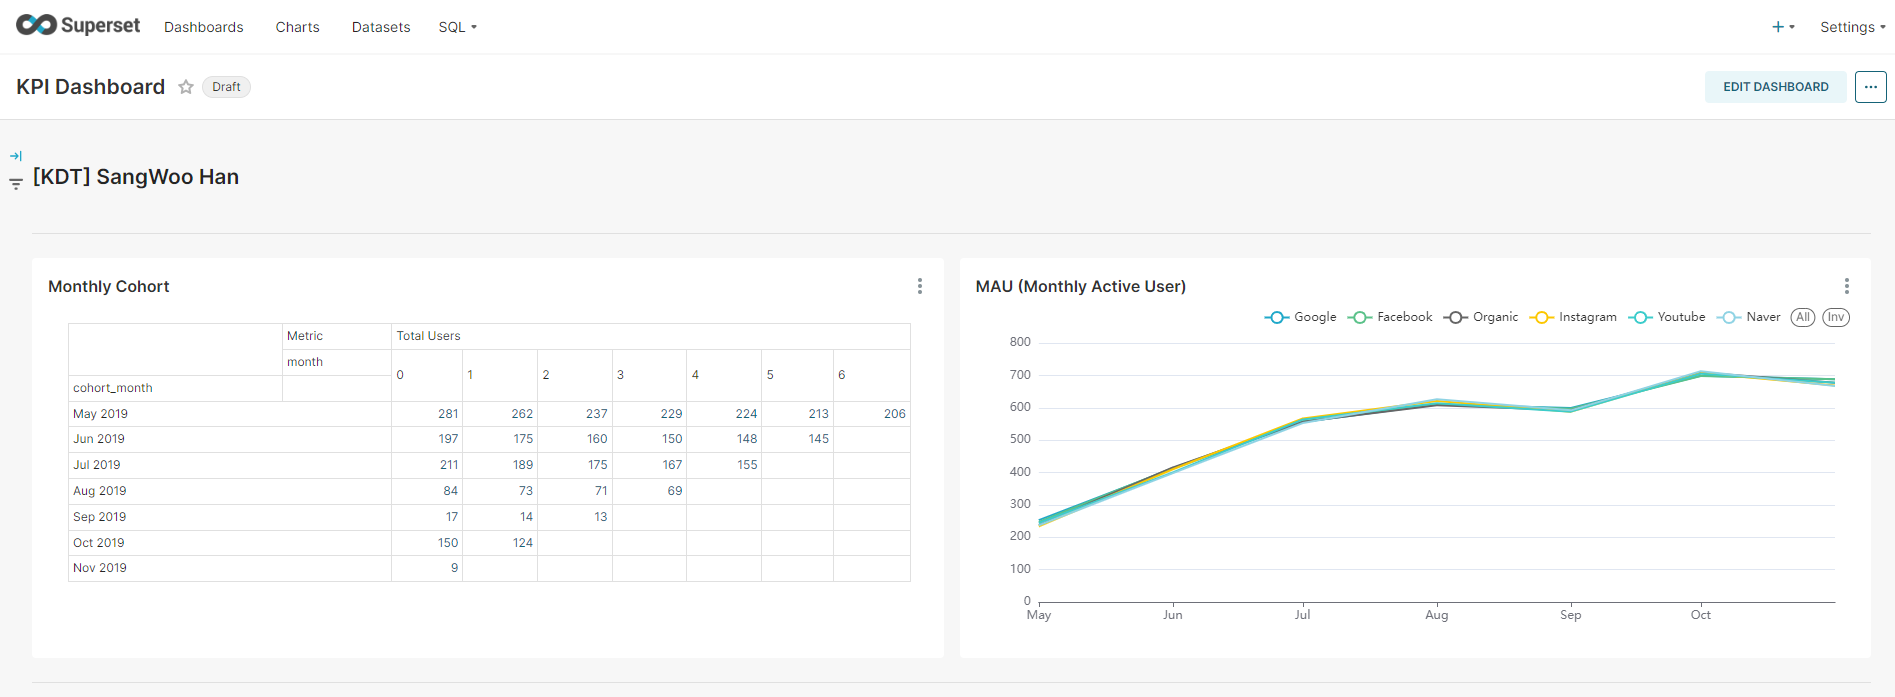1895x697 pixels.
Task: Open the plus new-item menu
Action: tap(1783, 27)
